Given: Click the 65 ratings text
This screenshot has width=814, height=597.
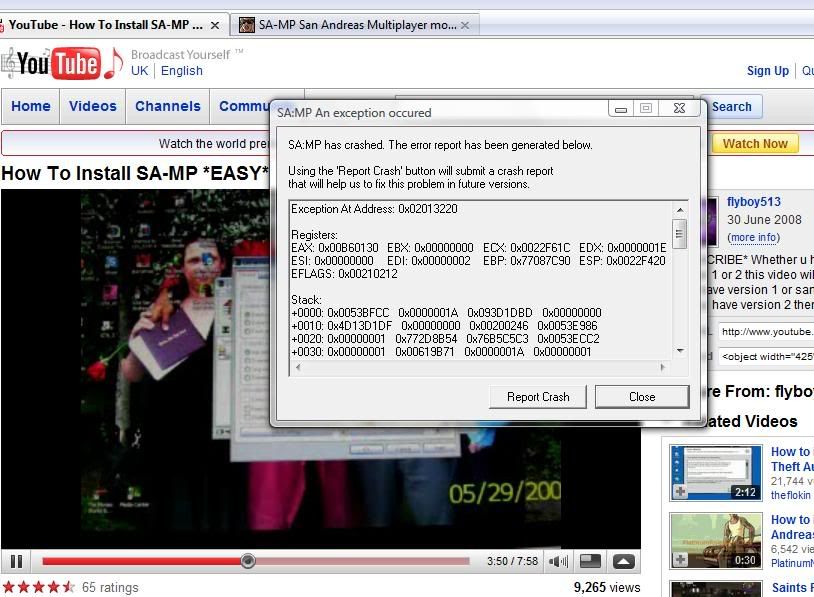Looking at the screenshot, I should (x=110, y=587).
